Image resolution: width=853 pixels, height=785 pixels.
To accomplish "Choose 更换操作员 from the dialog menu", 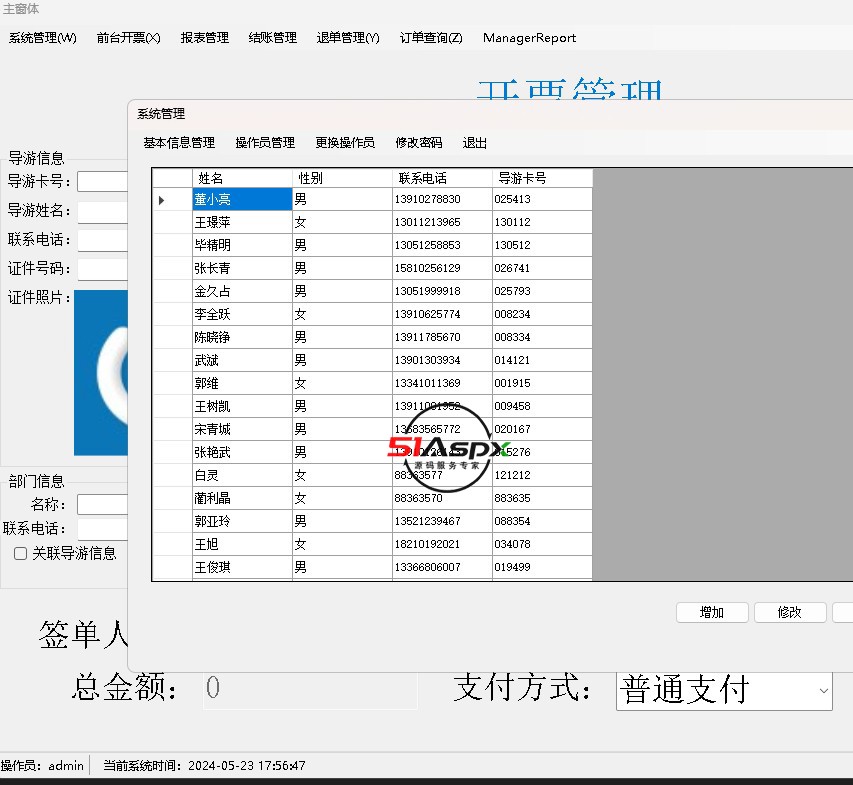I will pyautogui.click(x=345, y=143).
